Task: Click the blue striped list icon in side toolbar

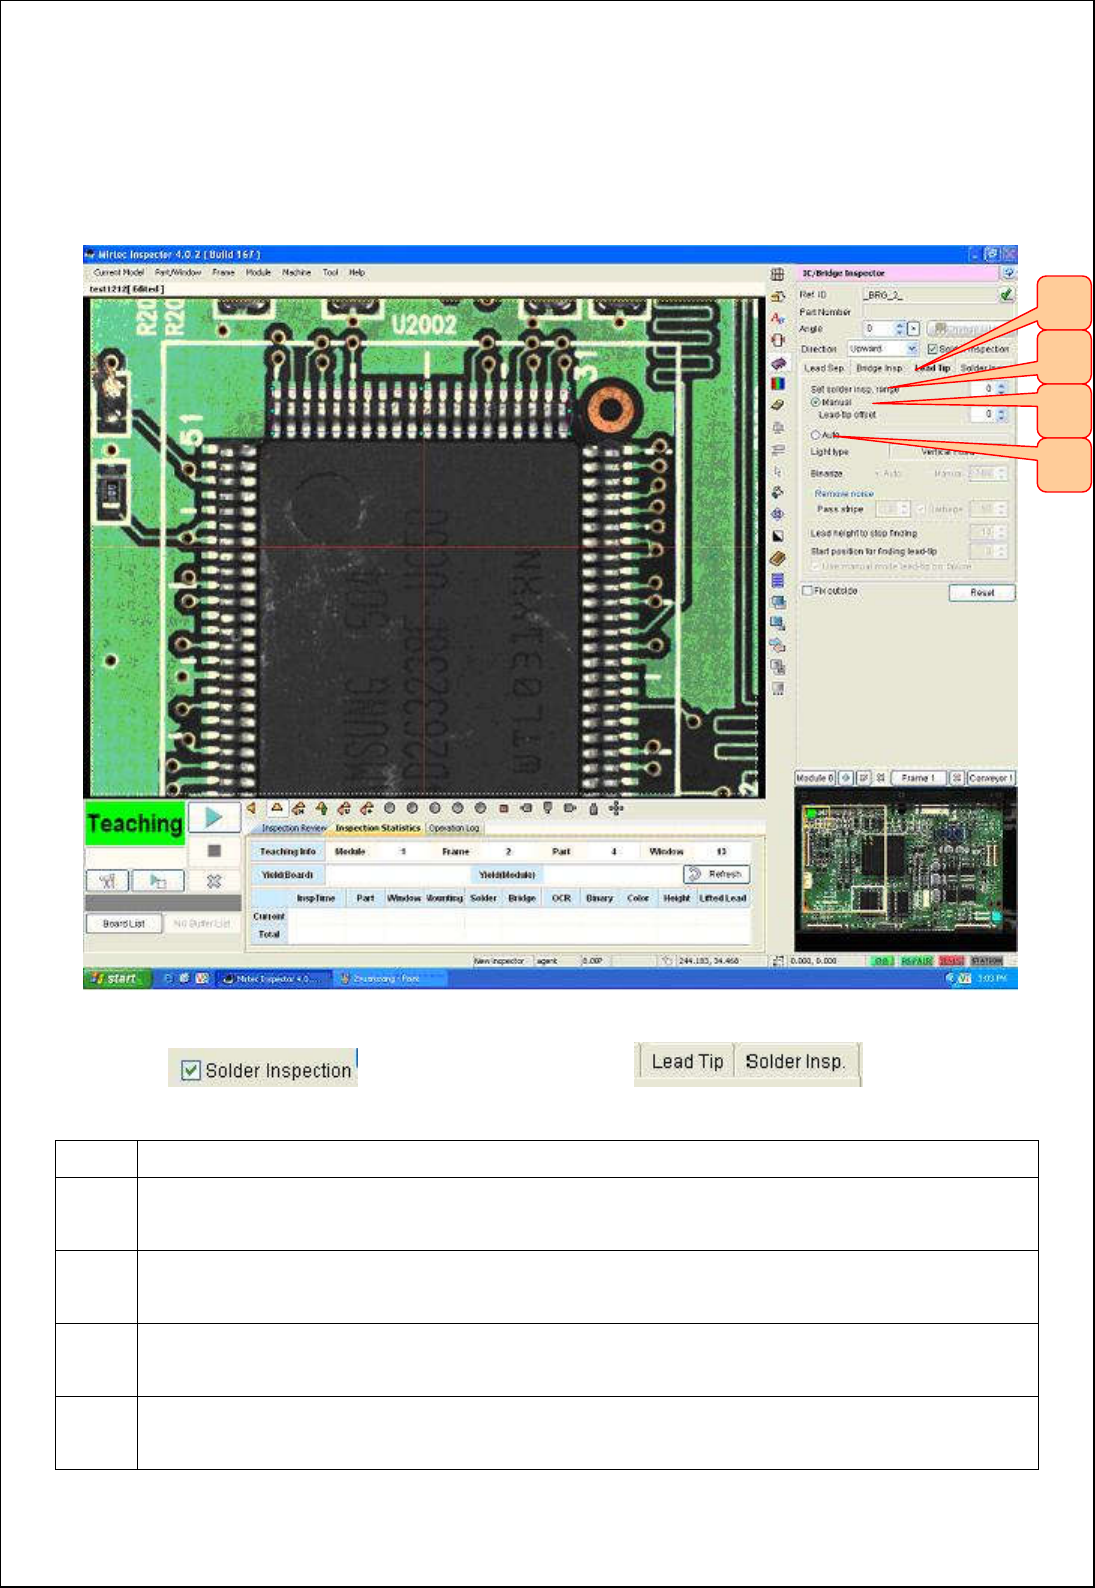Action: (777, 580)
